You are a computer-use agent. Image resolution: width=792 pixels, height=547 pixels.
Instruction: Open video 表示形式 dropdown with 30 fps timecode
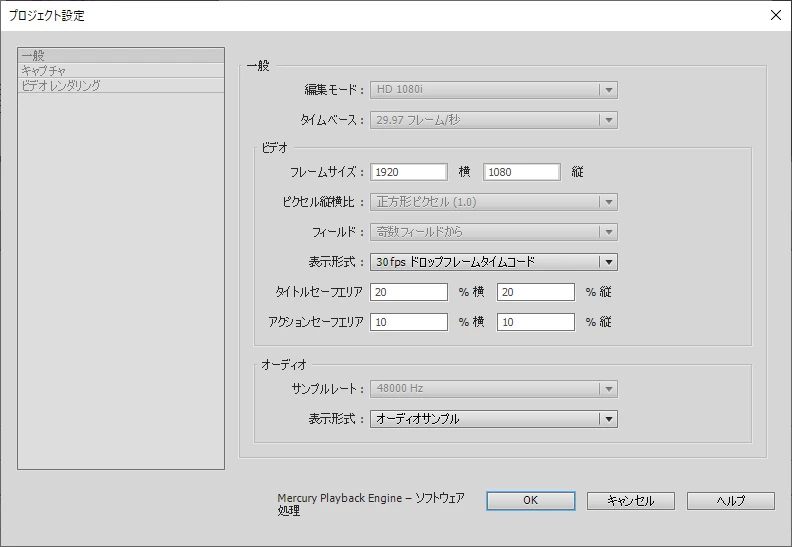tap(493, 262)
